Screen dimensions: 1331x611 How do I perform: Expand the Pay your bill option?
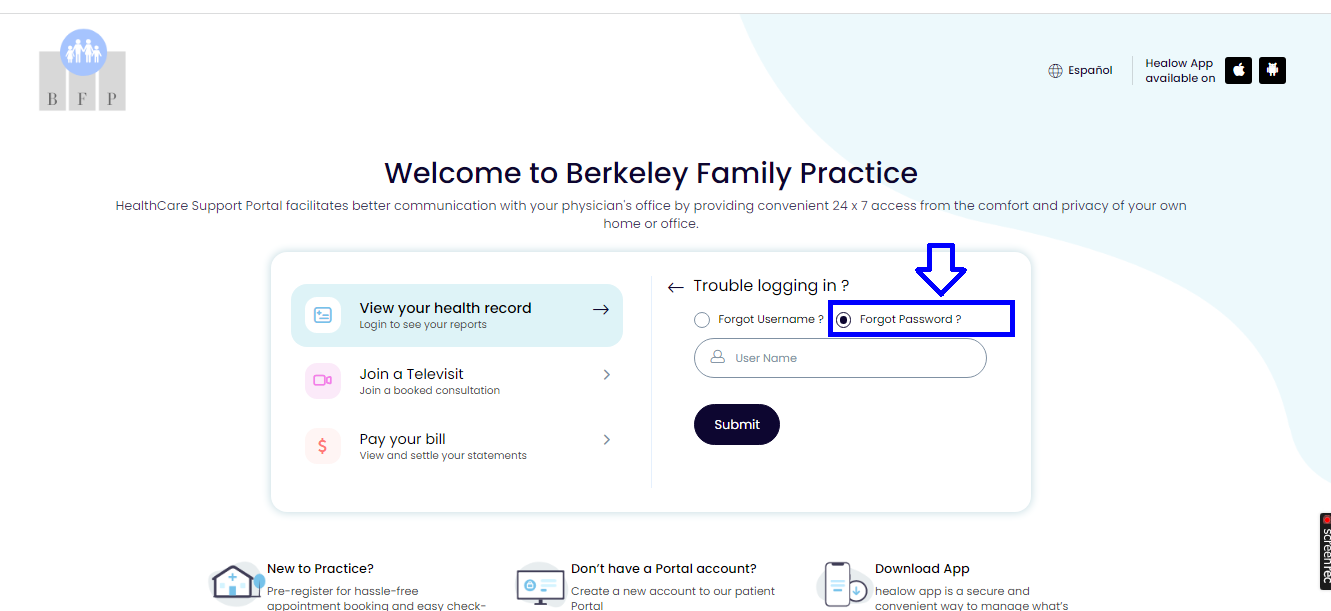pyautogui.click(x=607, y=439)
